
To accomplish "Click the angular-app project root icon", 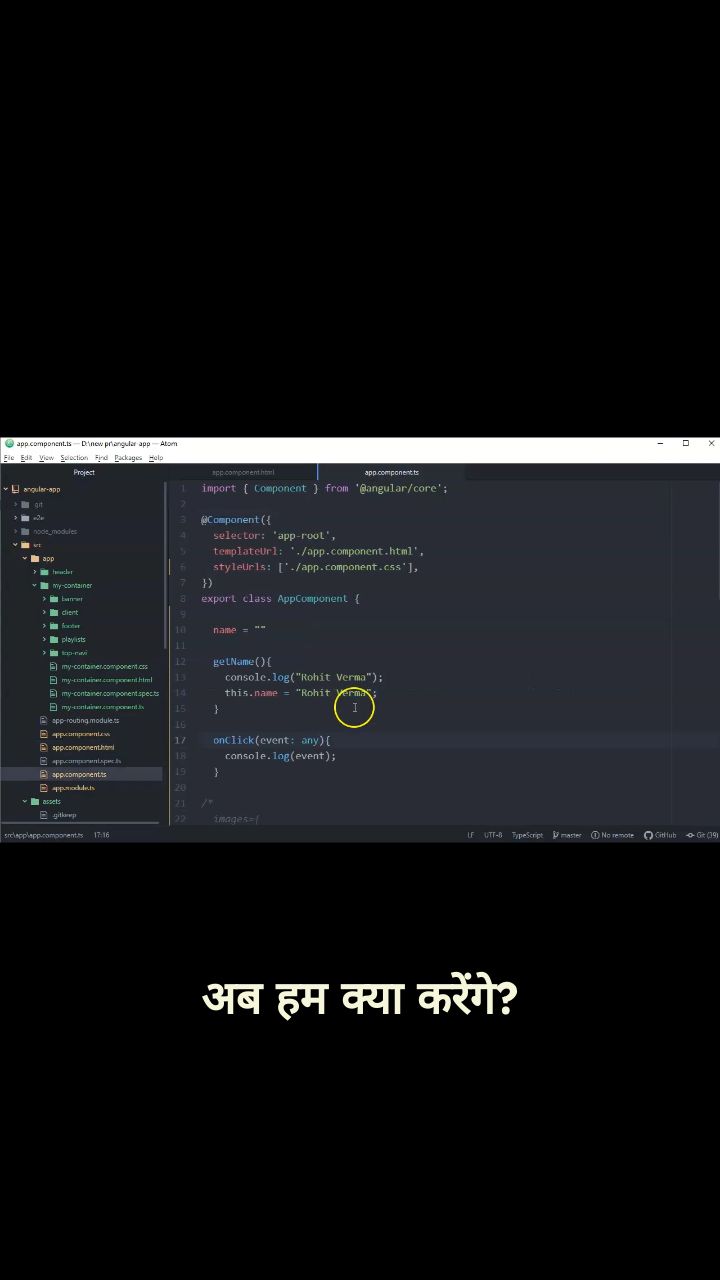I will point(16,490).
